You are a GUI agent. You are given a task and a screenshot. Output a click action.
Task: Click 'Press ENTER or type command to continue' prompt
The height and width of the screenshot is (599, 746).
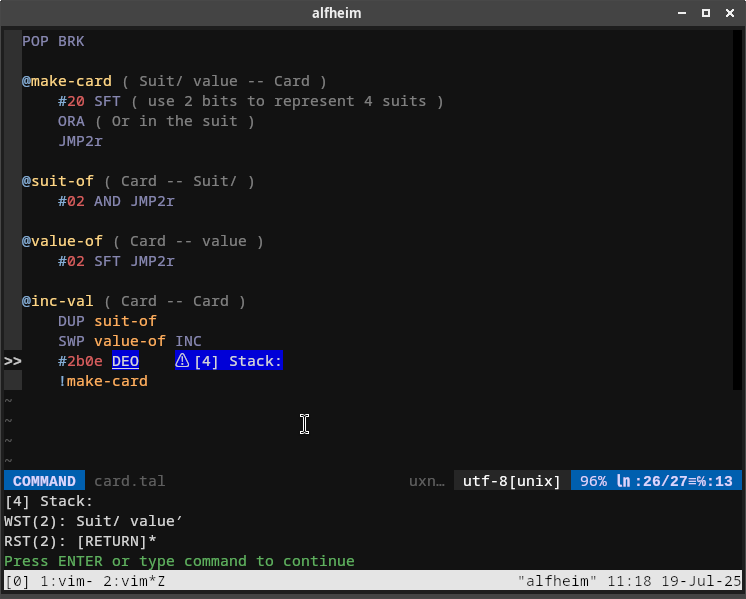[x=179, y=561]
